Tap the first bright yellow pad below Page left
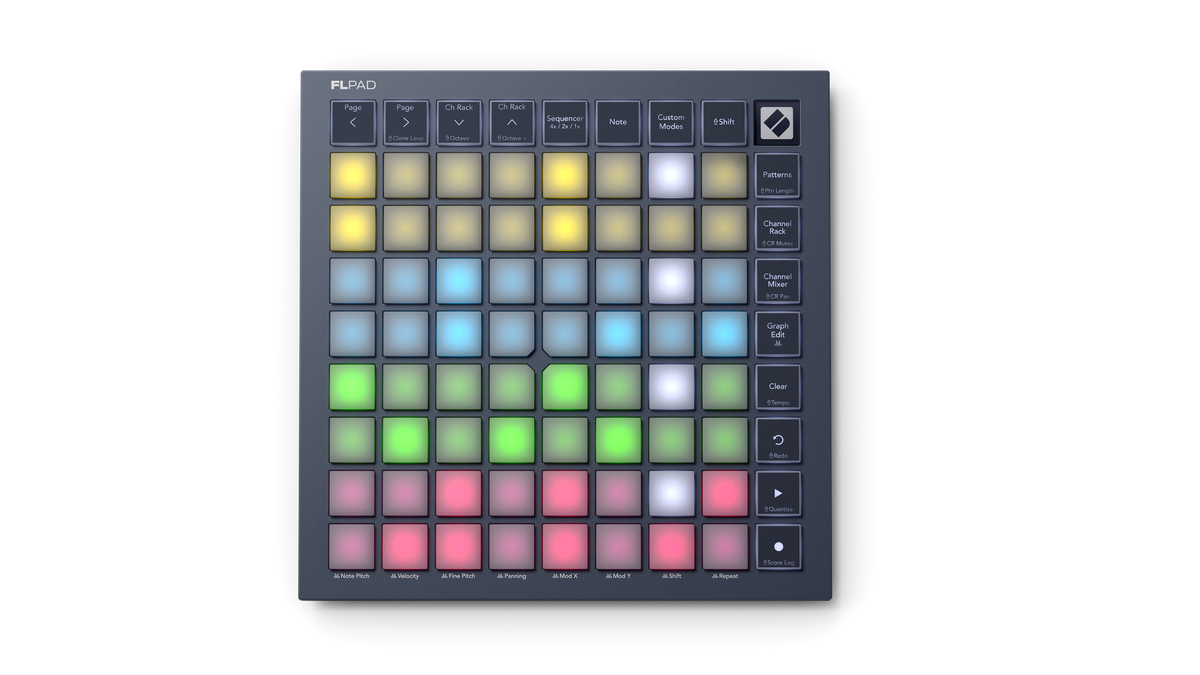This screenshot has height=675, width=1200. point(353,175)
